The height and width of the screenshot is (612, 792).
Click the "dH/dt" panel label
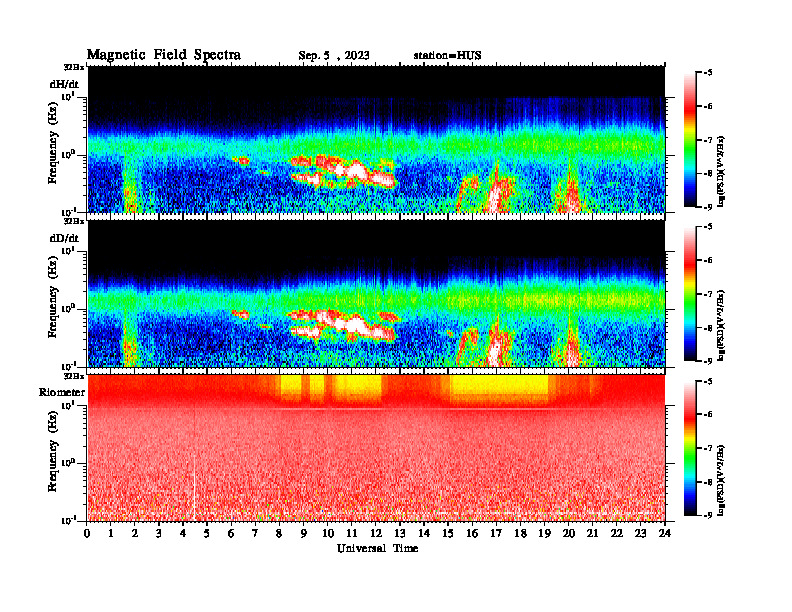pyautogui.click(x=64, y=84)
